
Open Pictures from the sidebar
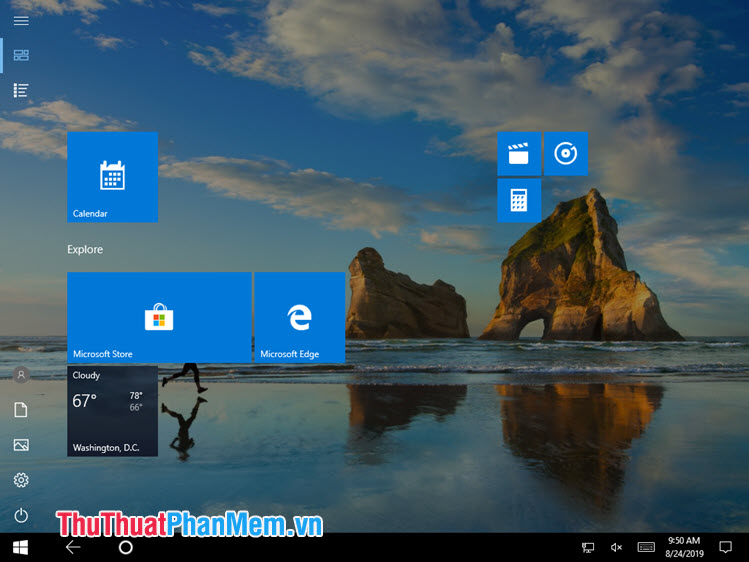[21, 445]
